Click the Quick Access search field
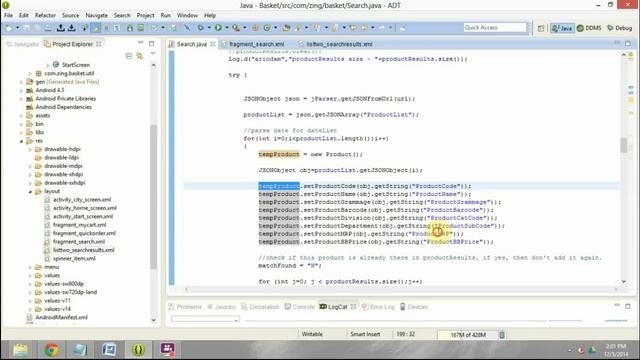This screenshot has height=360, width=640. 495,27
